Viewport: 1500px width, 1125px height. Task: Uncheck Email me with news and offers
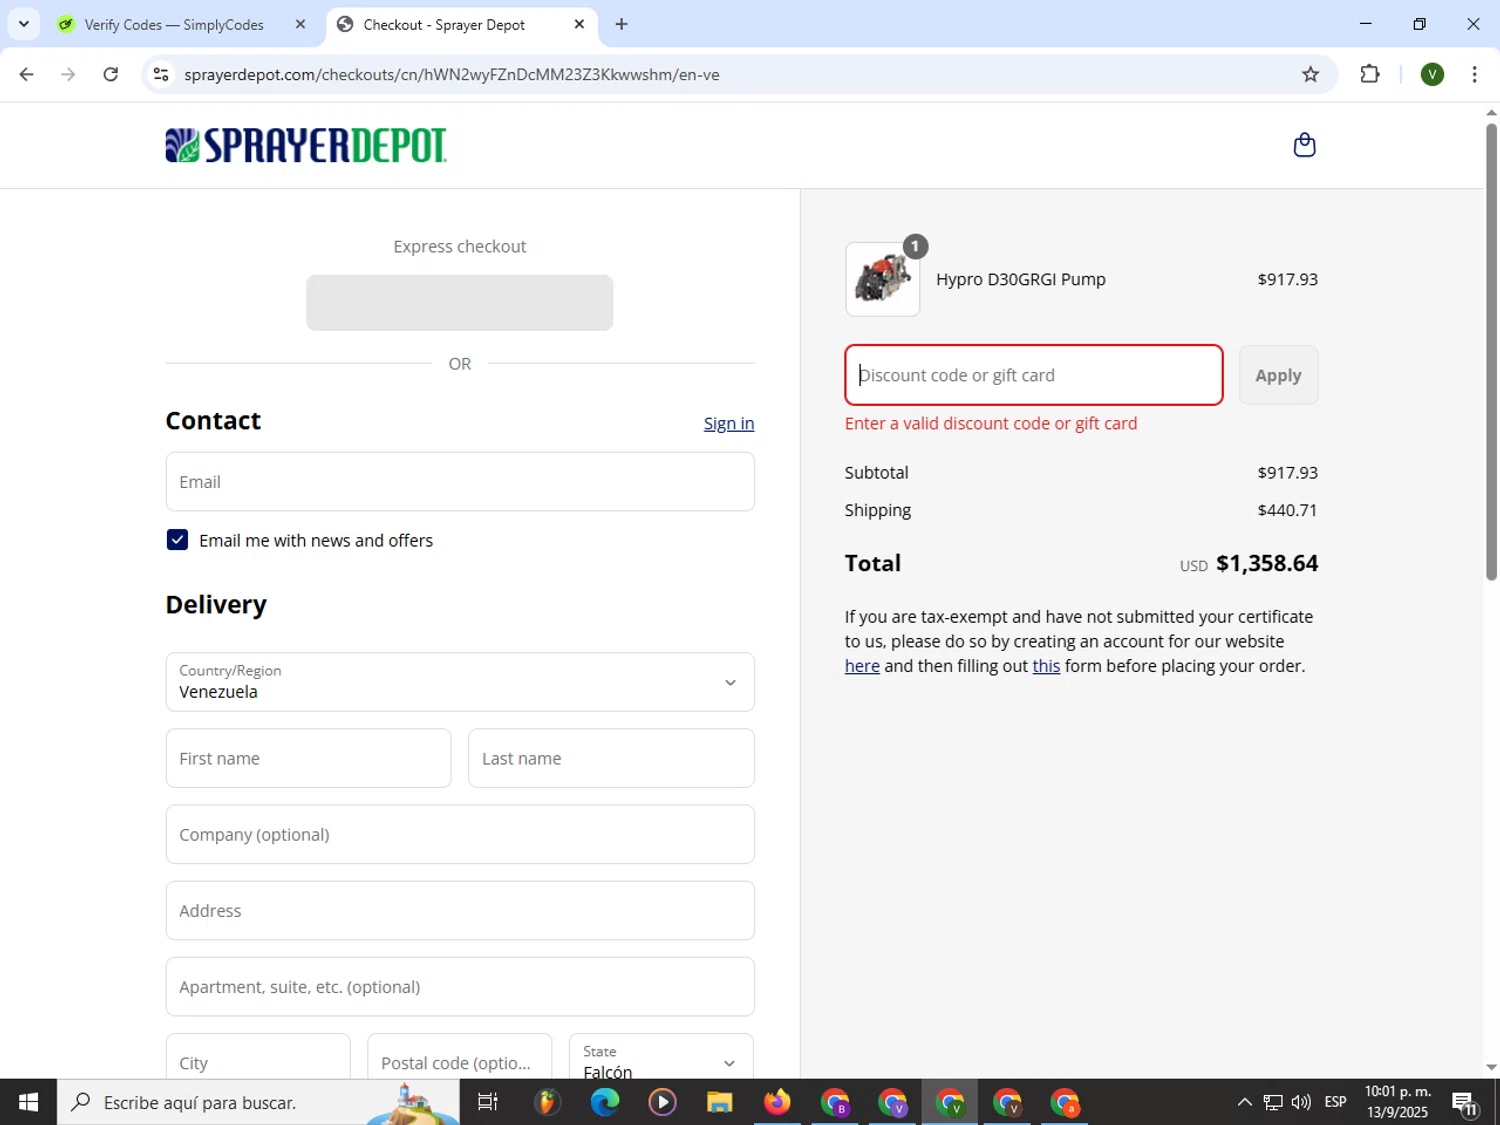(x=177, y=540)
